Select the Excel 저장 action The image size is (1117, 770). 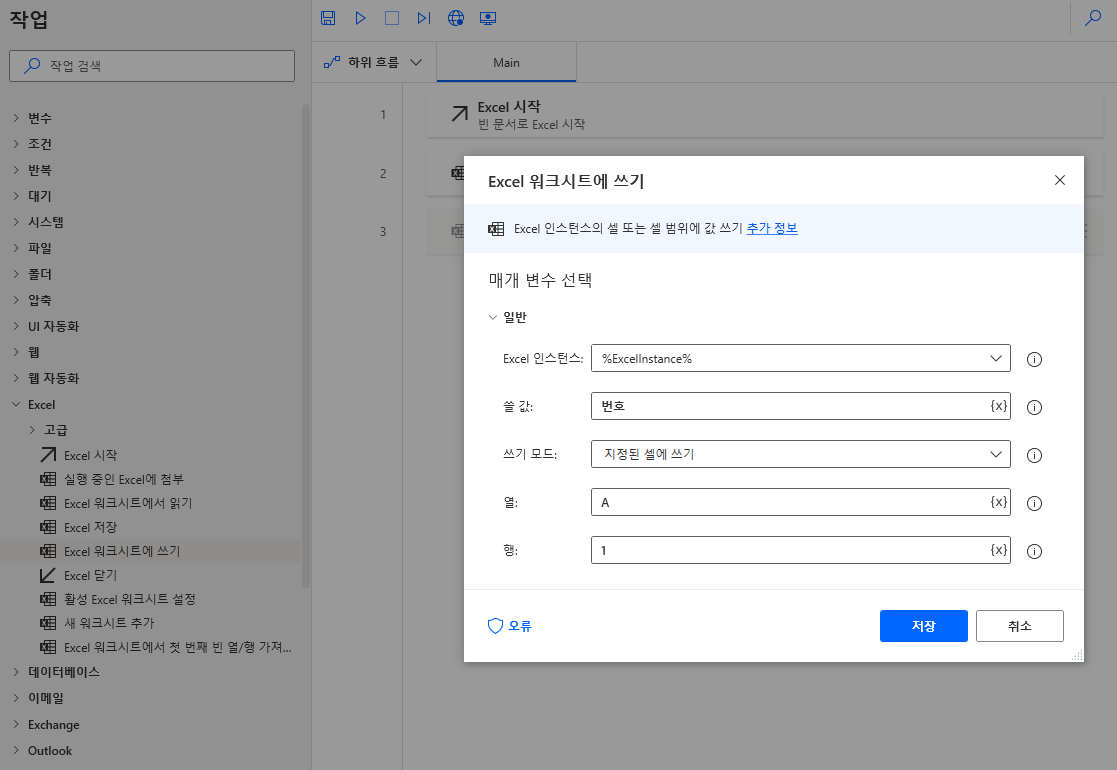(79, 527)
